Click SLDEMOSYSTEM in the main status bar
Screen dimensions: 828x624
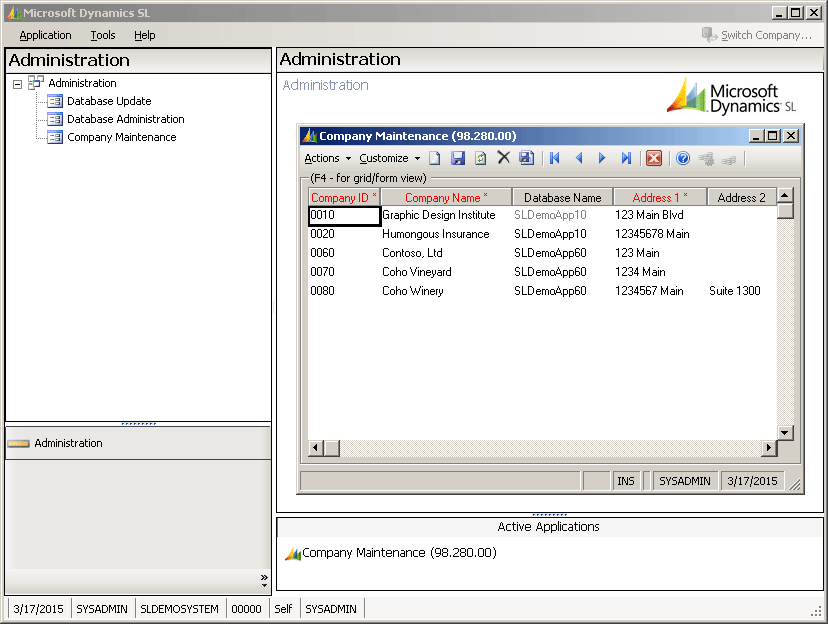tap(180, 609)
